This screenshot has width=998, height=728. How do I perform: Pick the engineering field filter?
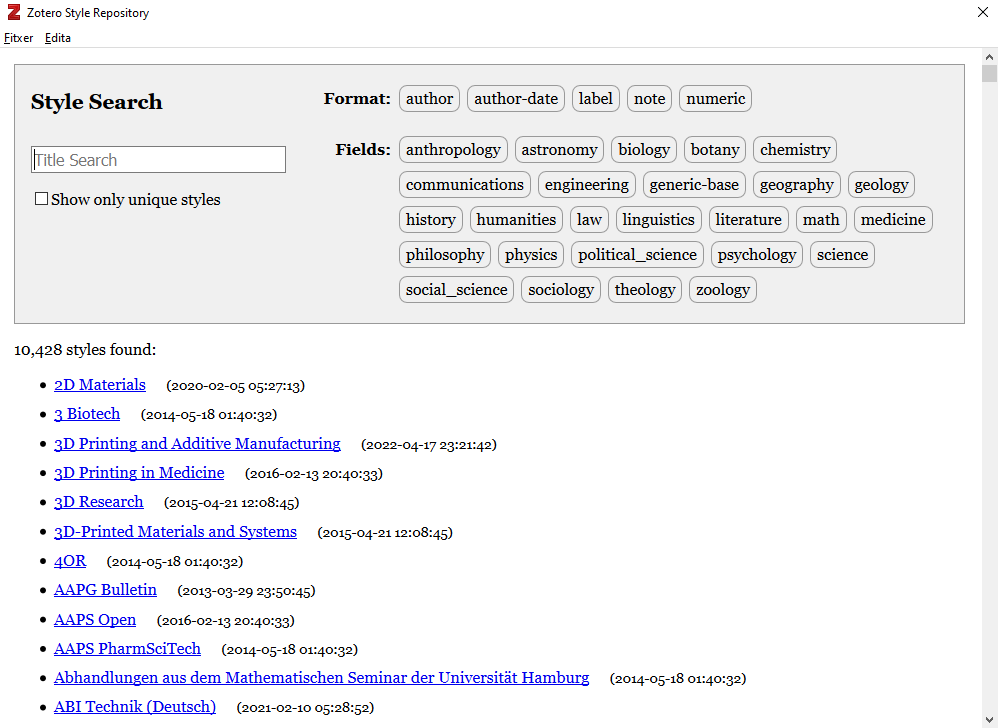tap(587, 185)
